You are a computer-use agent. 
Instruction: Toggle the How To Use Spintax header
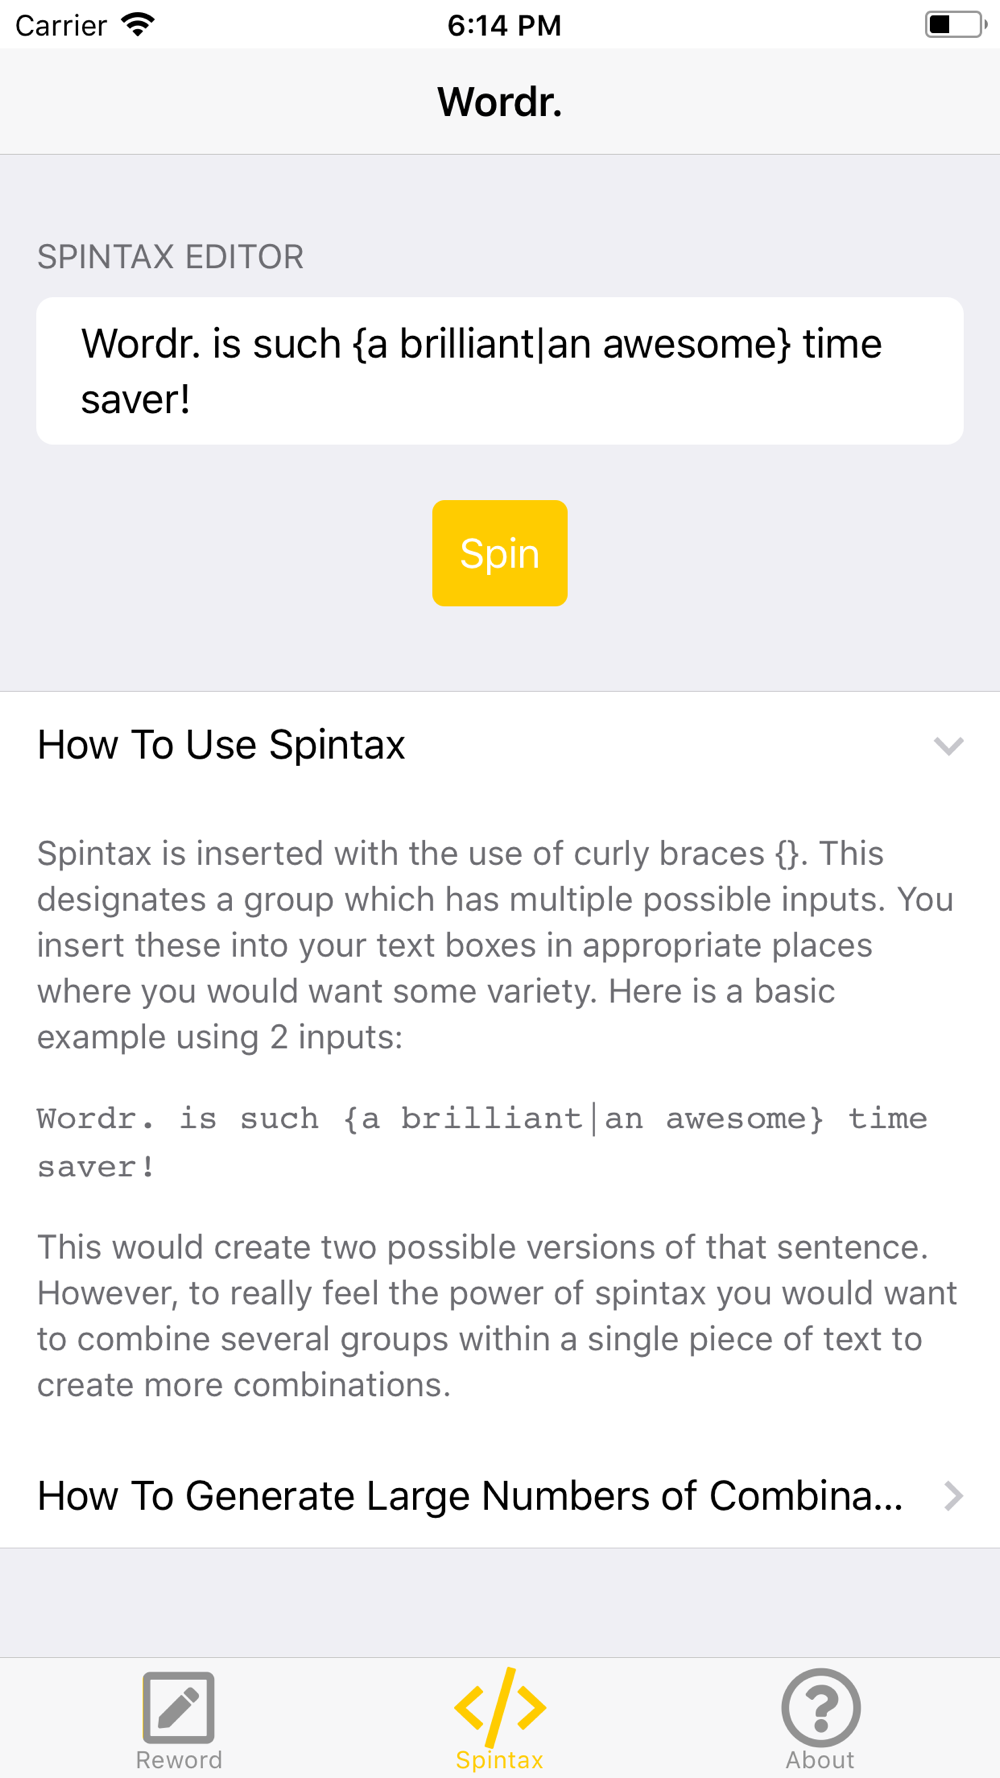(500, 745)
